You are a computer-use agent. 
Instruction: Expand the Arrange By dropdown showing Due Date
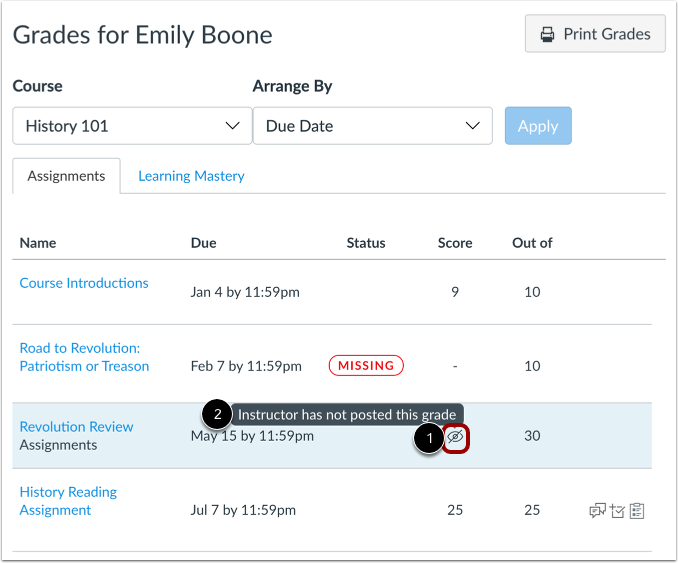(x=373, y=126)
